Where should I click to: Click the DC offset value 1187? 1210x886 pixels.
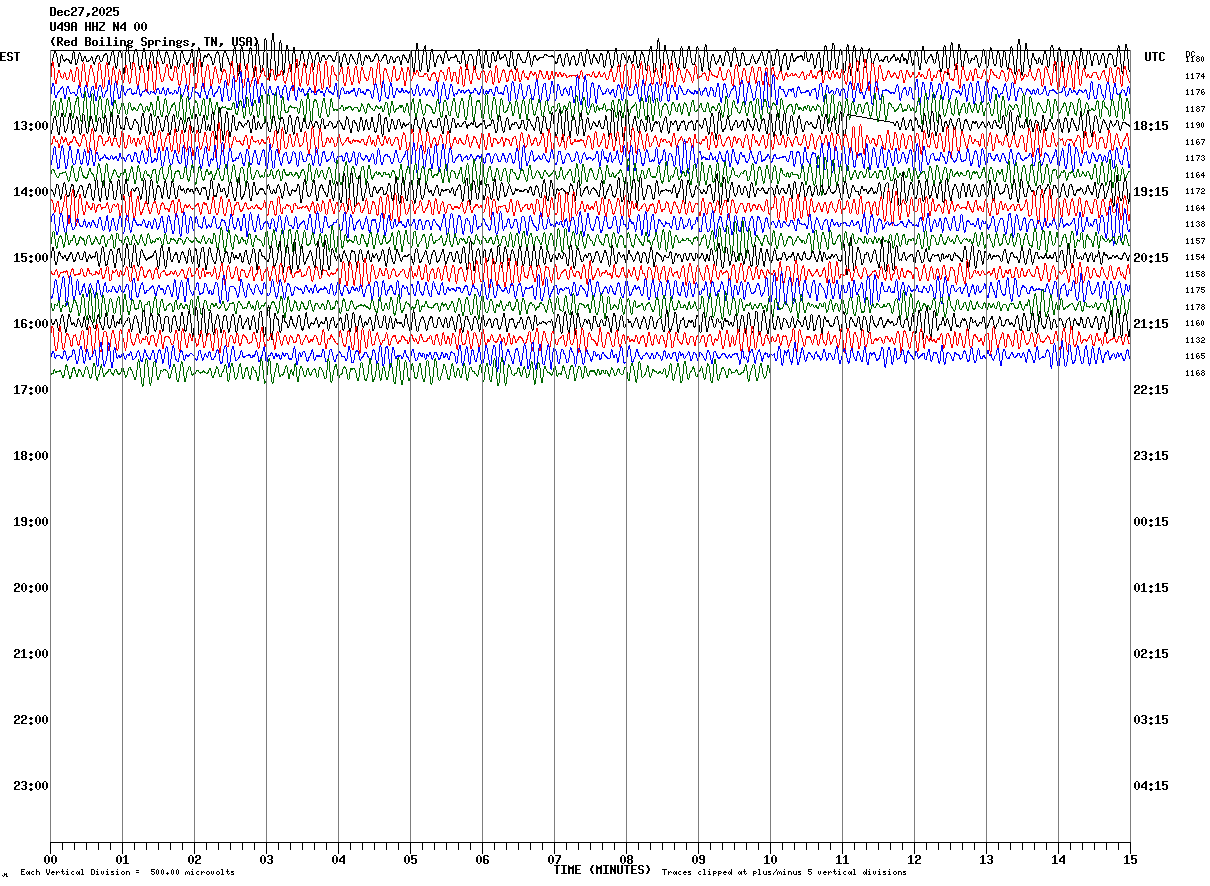coord(1195,109)
